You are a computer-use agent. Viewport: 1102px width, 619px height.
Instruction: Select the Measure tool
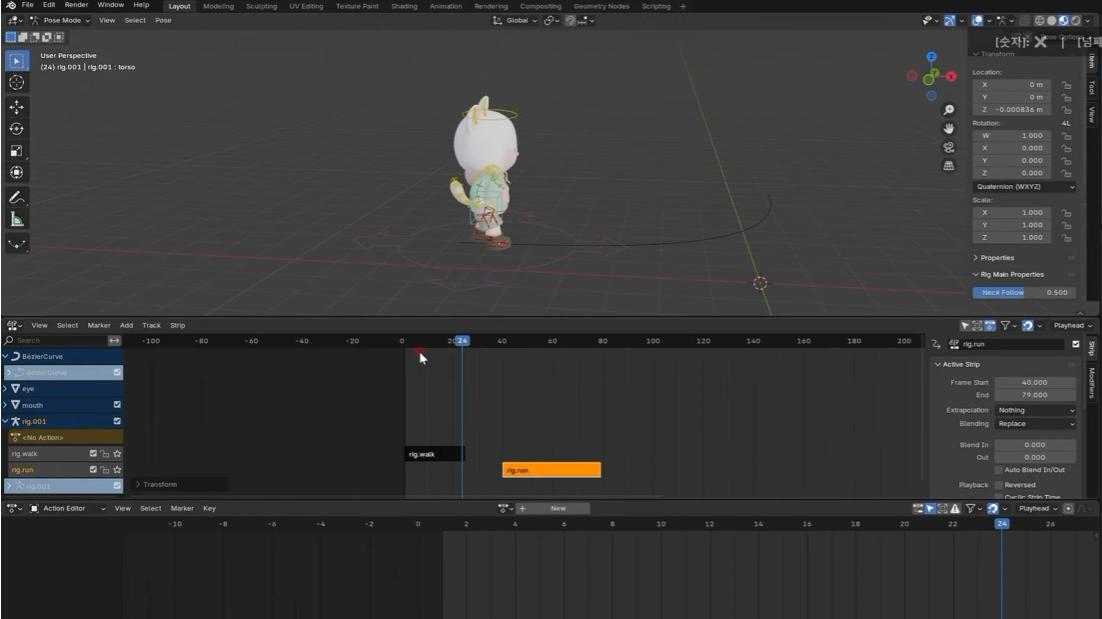point(17,220)
